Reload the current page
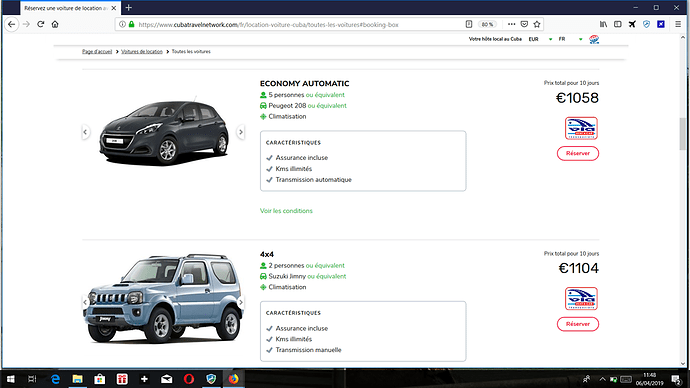This screenshot has height=388, width=690. (x=40, y=24)
